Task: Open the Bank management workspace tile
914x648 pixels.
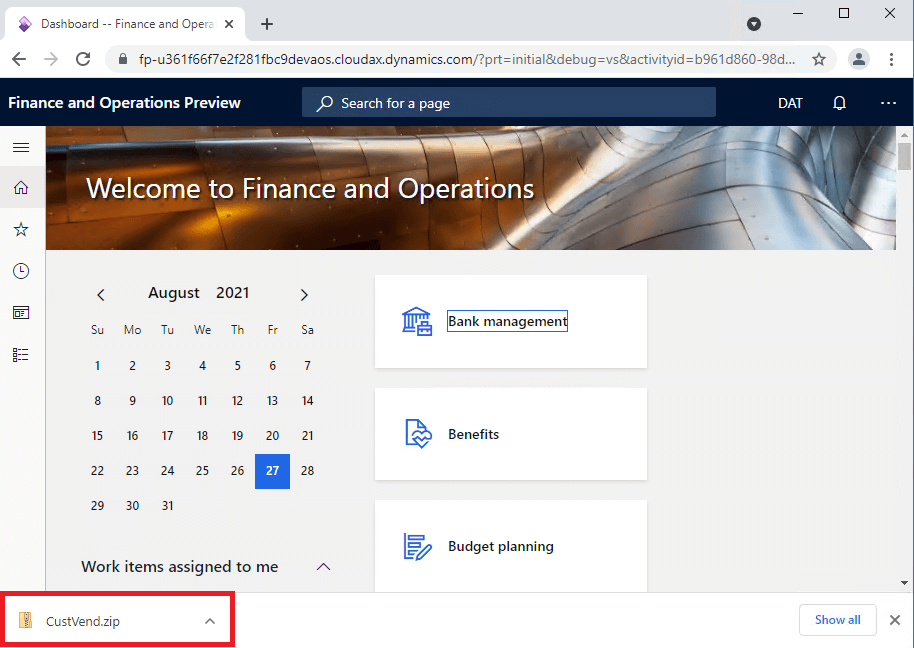Action: (x=511, y=321)
